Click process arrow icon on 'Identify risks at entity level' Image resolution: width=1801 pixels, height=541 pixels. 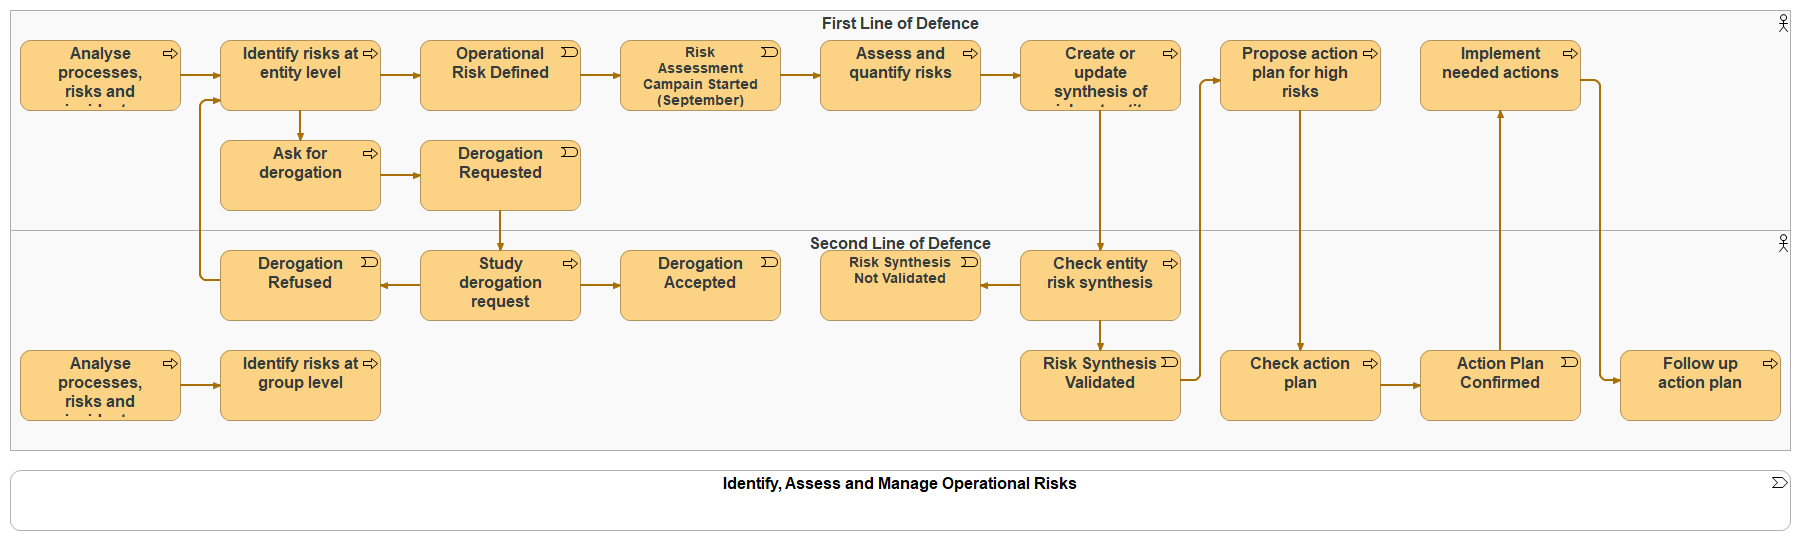(370, 53)
